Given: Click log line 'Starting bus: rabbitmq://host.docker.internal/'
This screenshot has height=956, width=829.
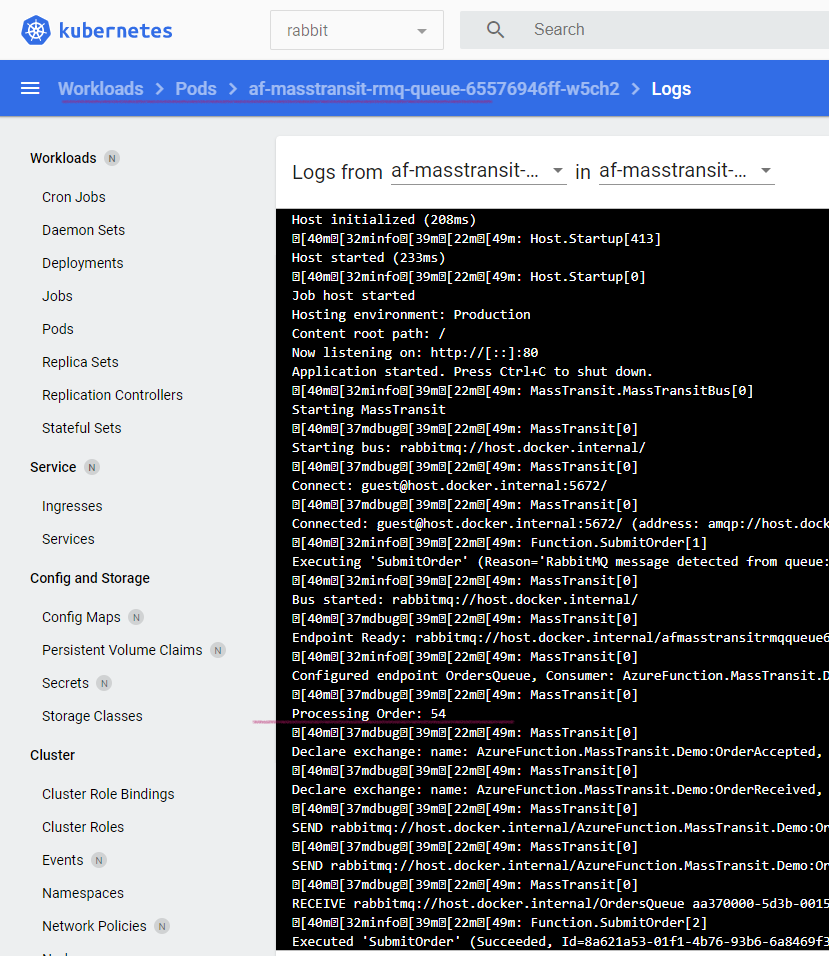Looking at the screenshot, I should pos(468,448).
